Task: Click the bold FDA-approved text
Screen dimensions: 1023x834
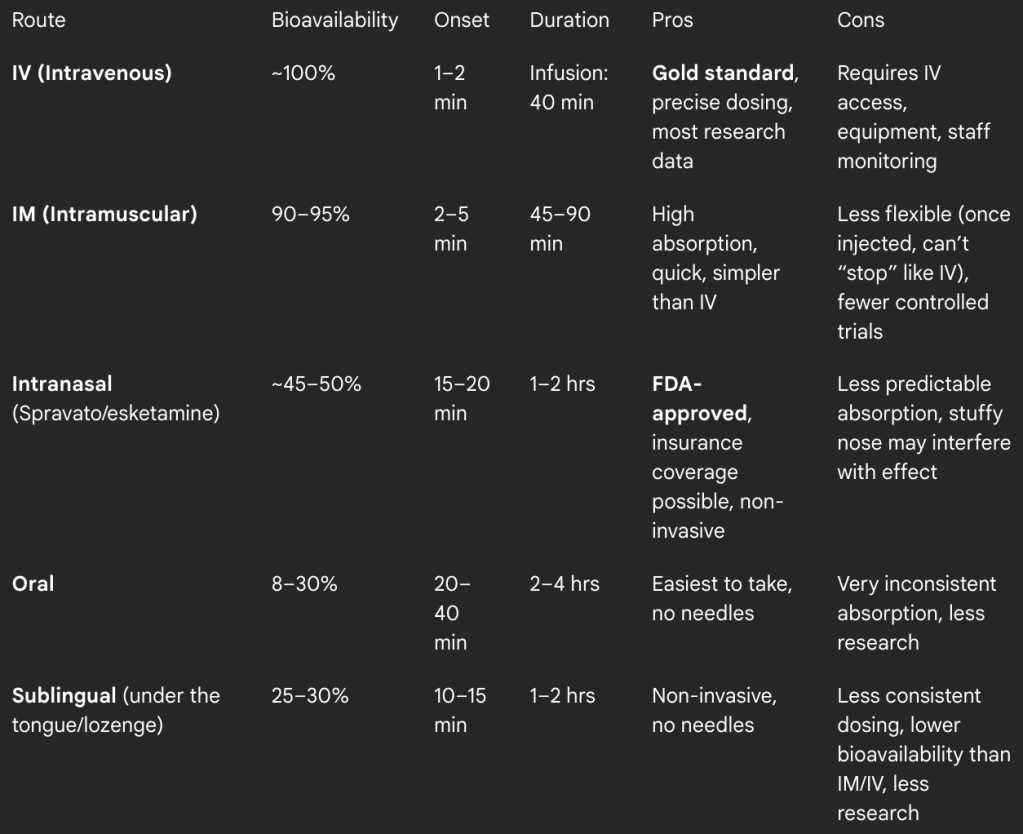Action: click(698, 398)
